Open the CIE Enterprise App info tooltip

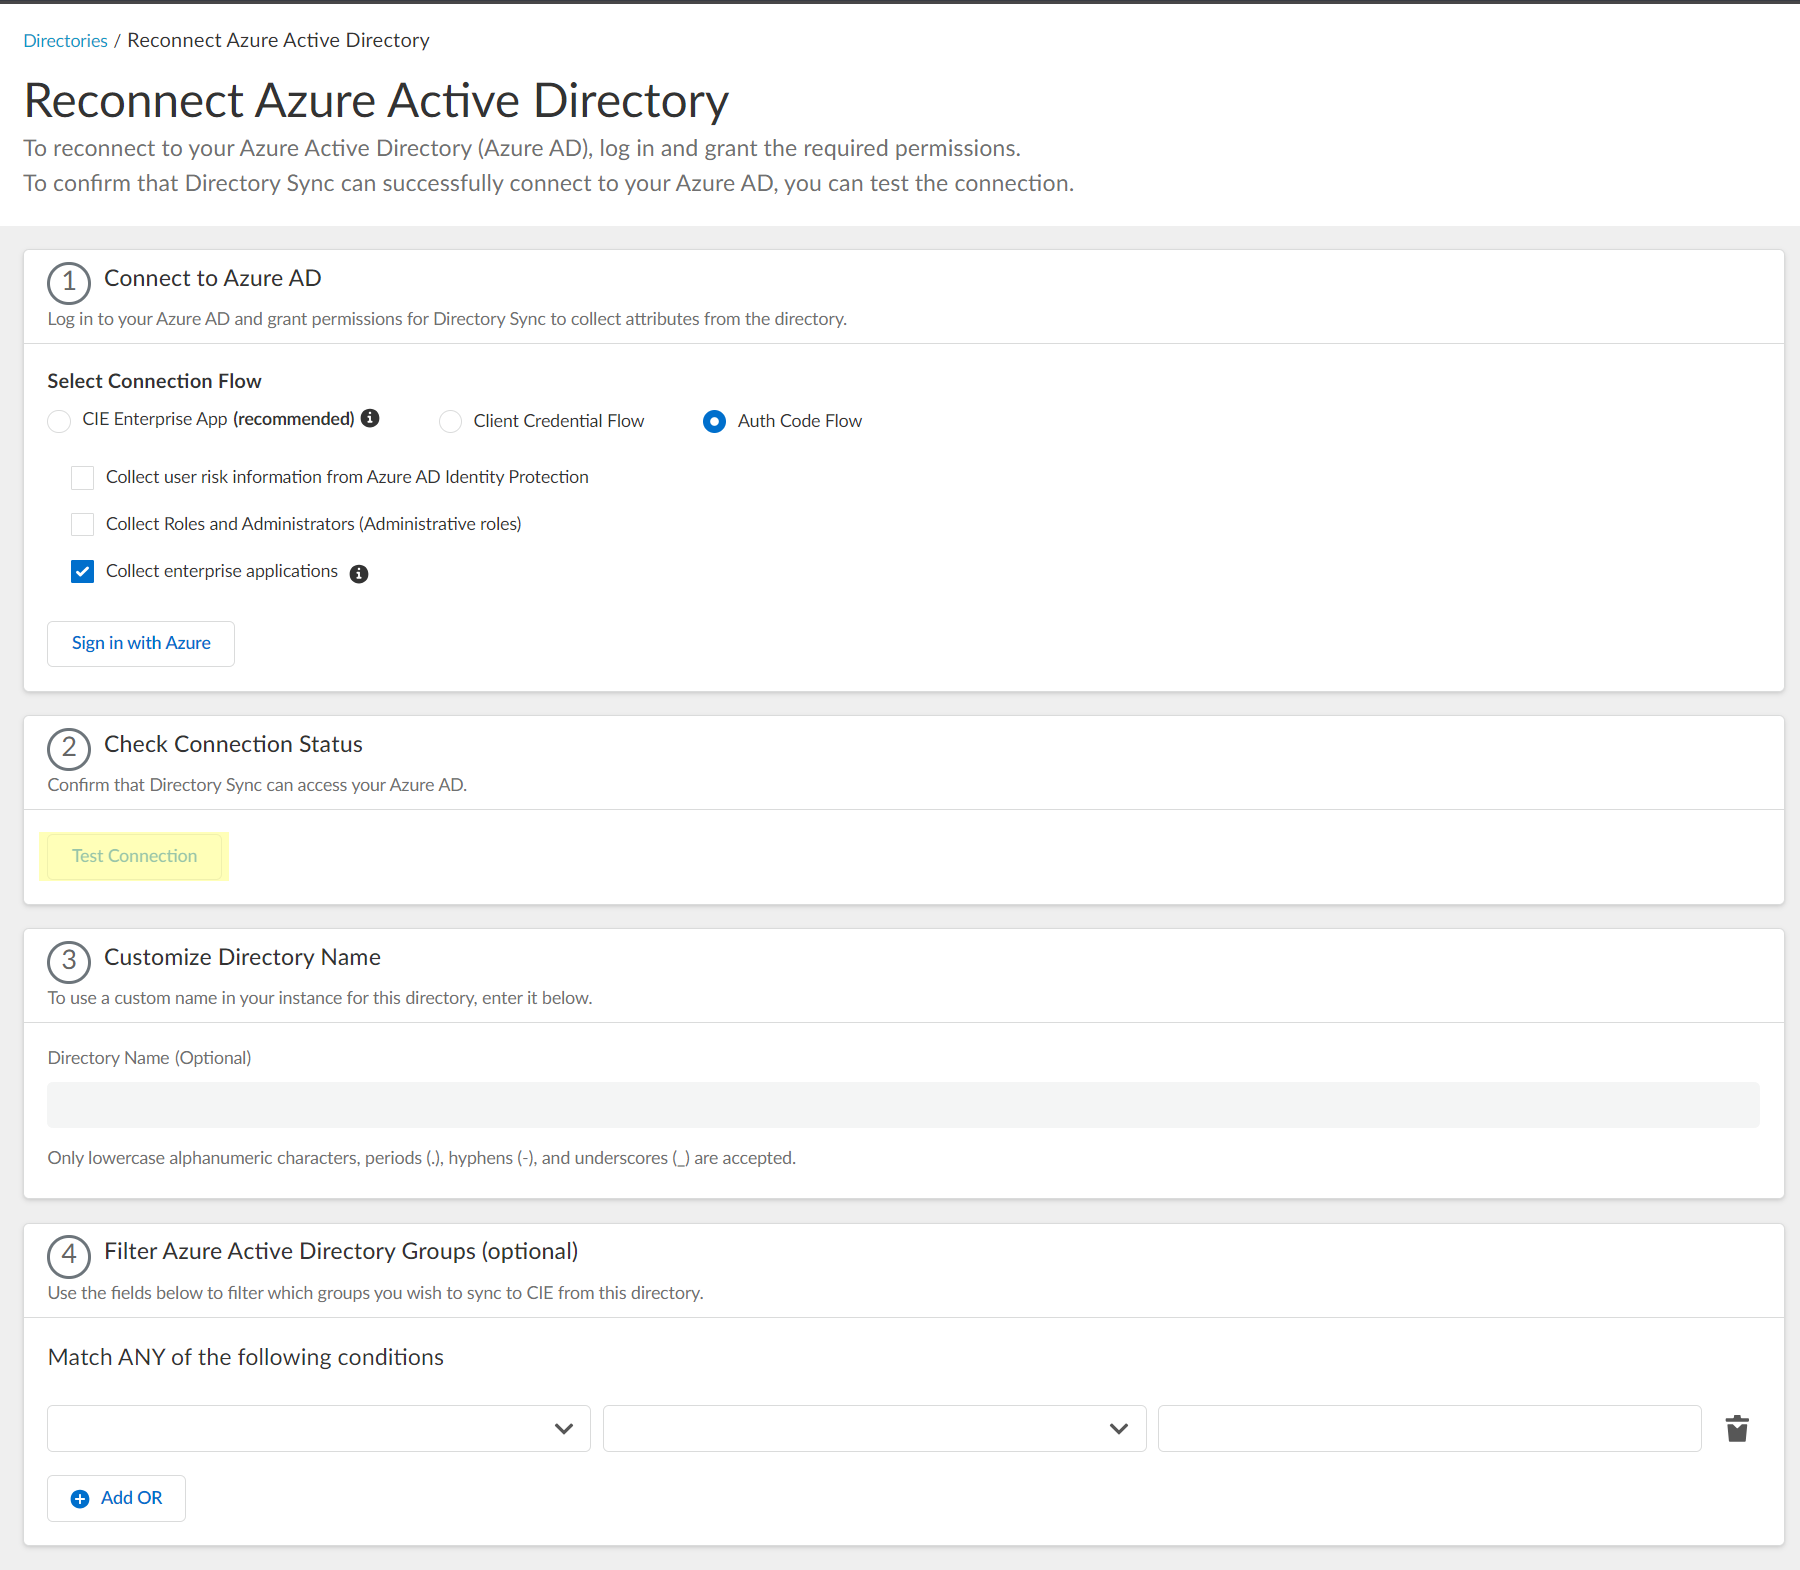click(x=371, y=419)
